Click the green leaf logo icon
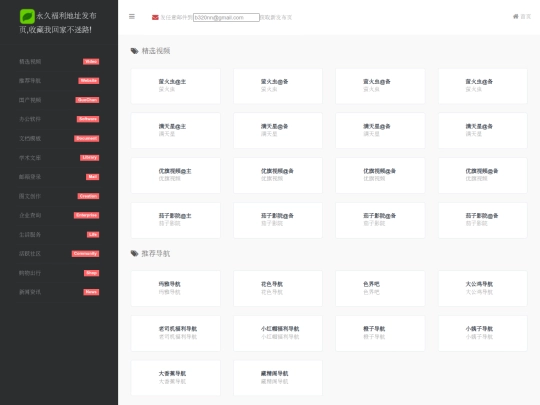 coord(27,16)
